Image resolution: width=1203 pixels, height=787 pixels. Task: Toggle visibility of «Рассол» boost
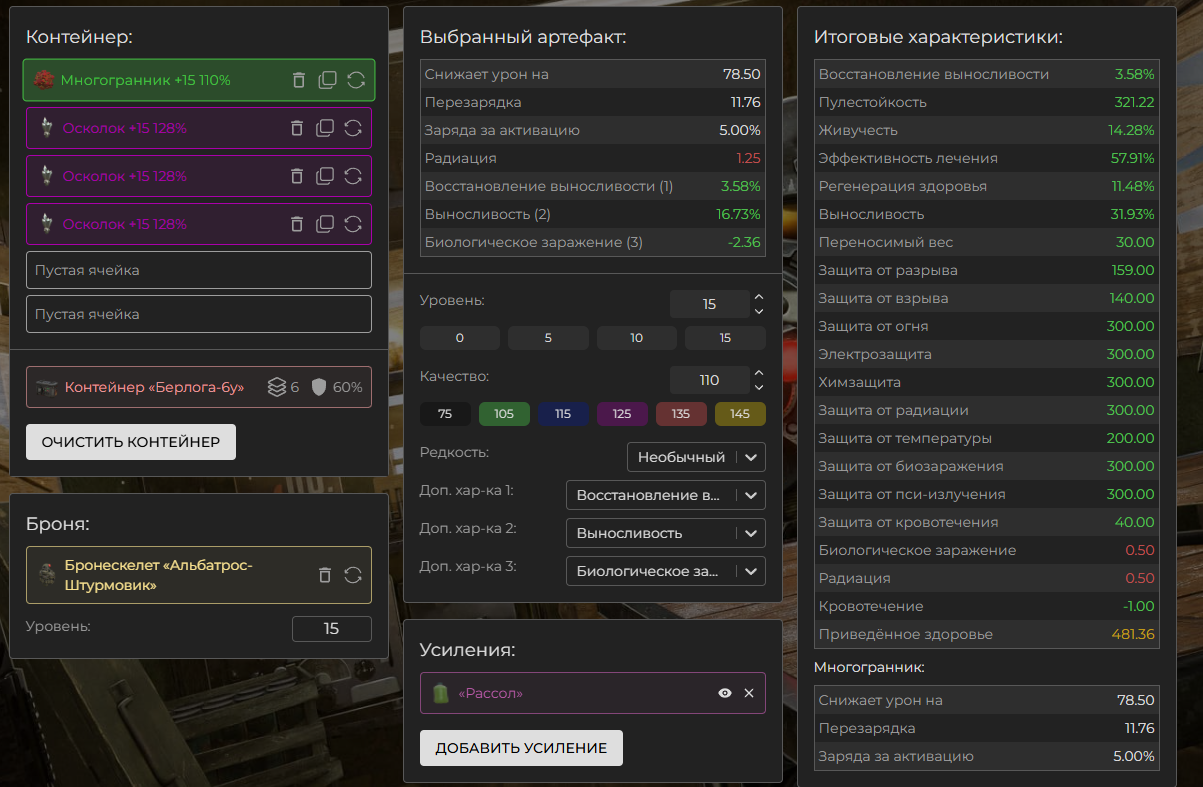pos(725,693)
